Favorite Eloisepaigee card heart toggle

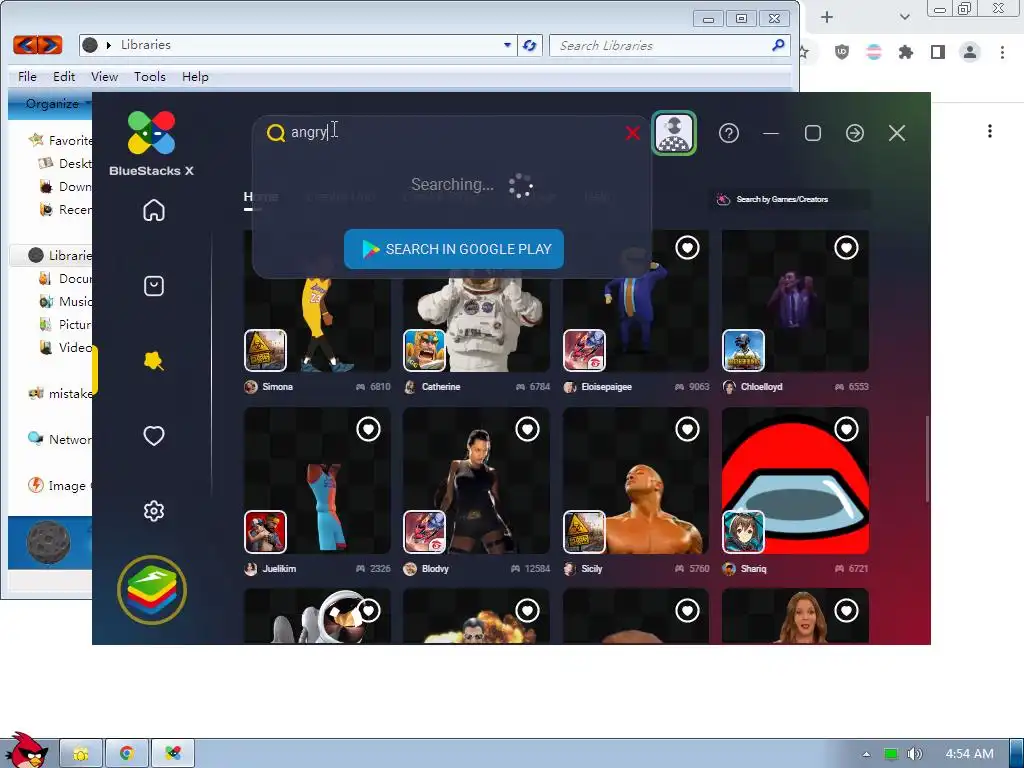[x=687, y=248]
